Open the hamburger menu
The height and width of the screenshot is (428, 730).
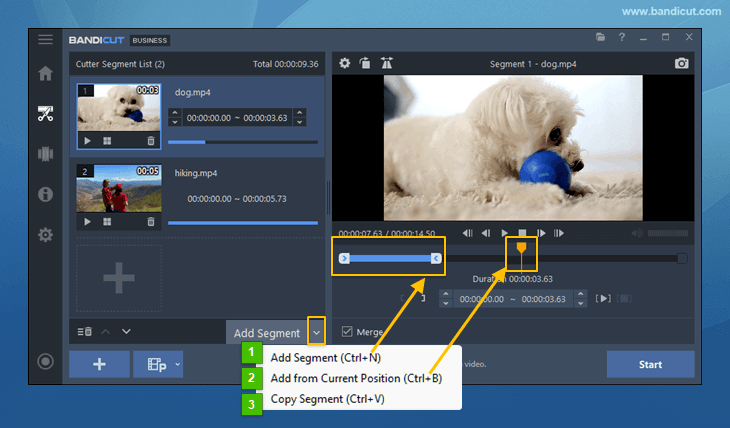pyautogui.click(x=46, y=39)
